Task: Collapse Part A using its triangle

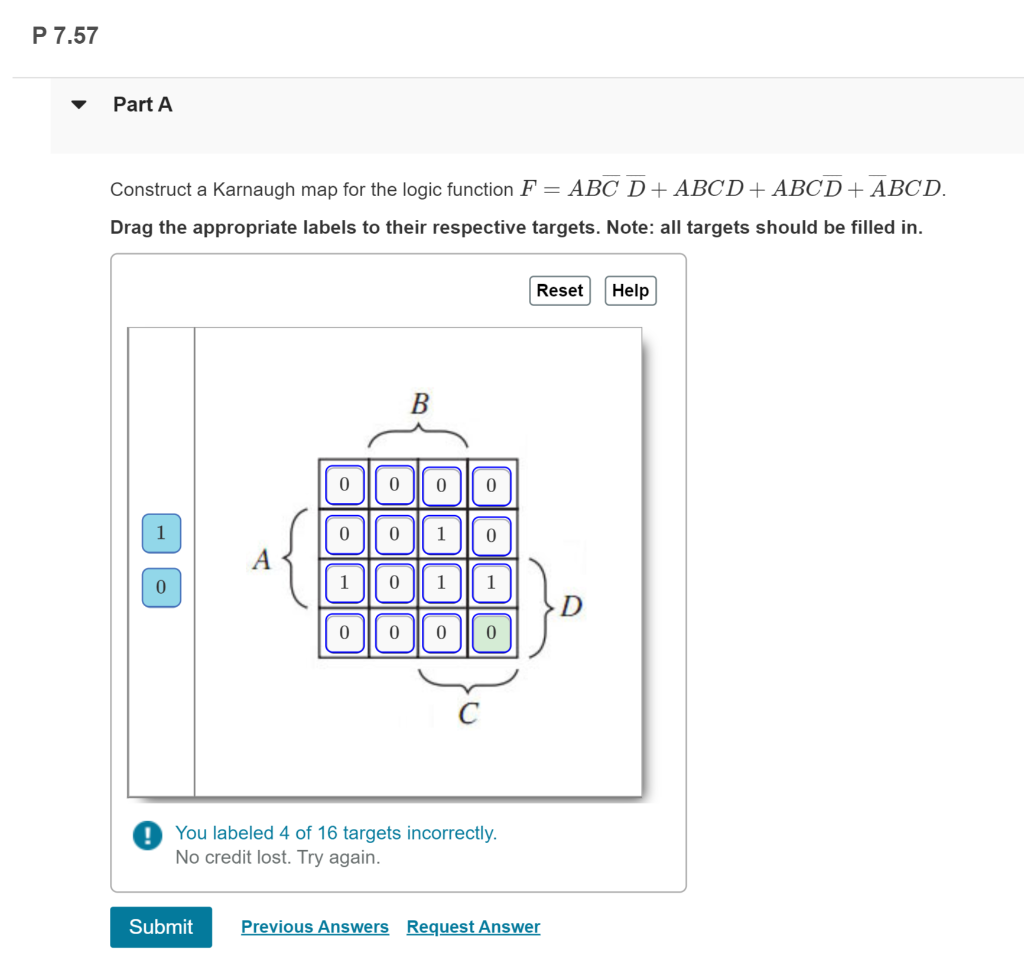Action: (78, 104)
